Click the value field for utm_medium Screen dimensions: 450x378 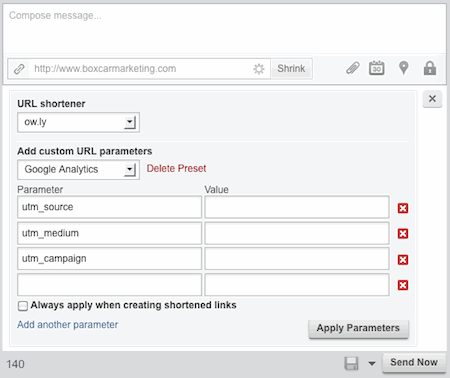coord(297,233)
